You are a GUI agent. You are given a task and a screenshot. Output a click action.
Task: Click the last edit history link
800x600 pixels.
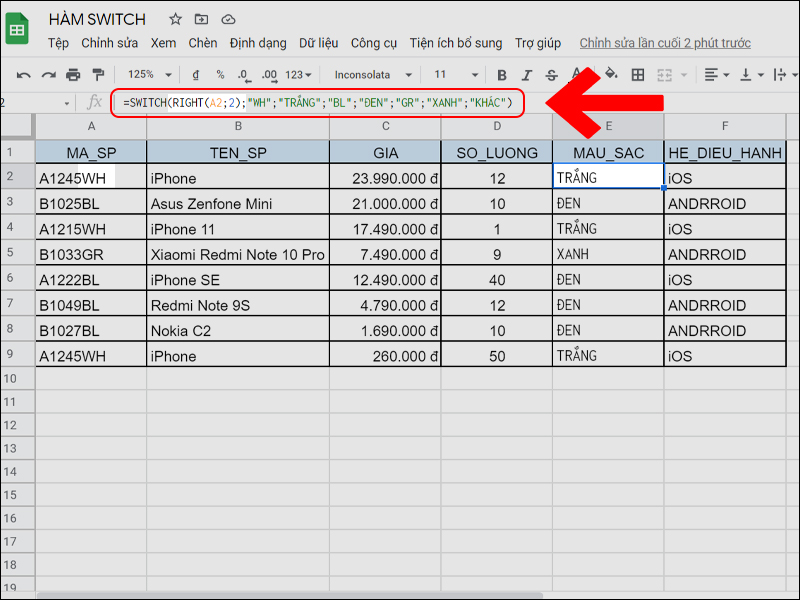pyautogui.click(x=664, y=43)
